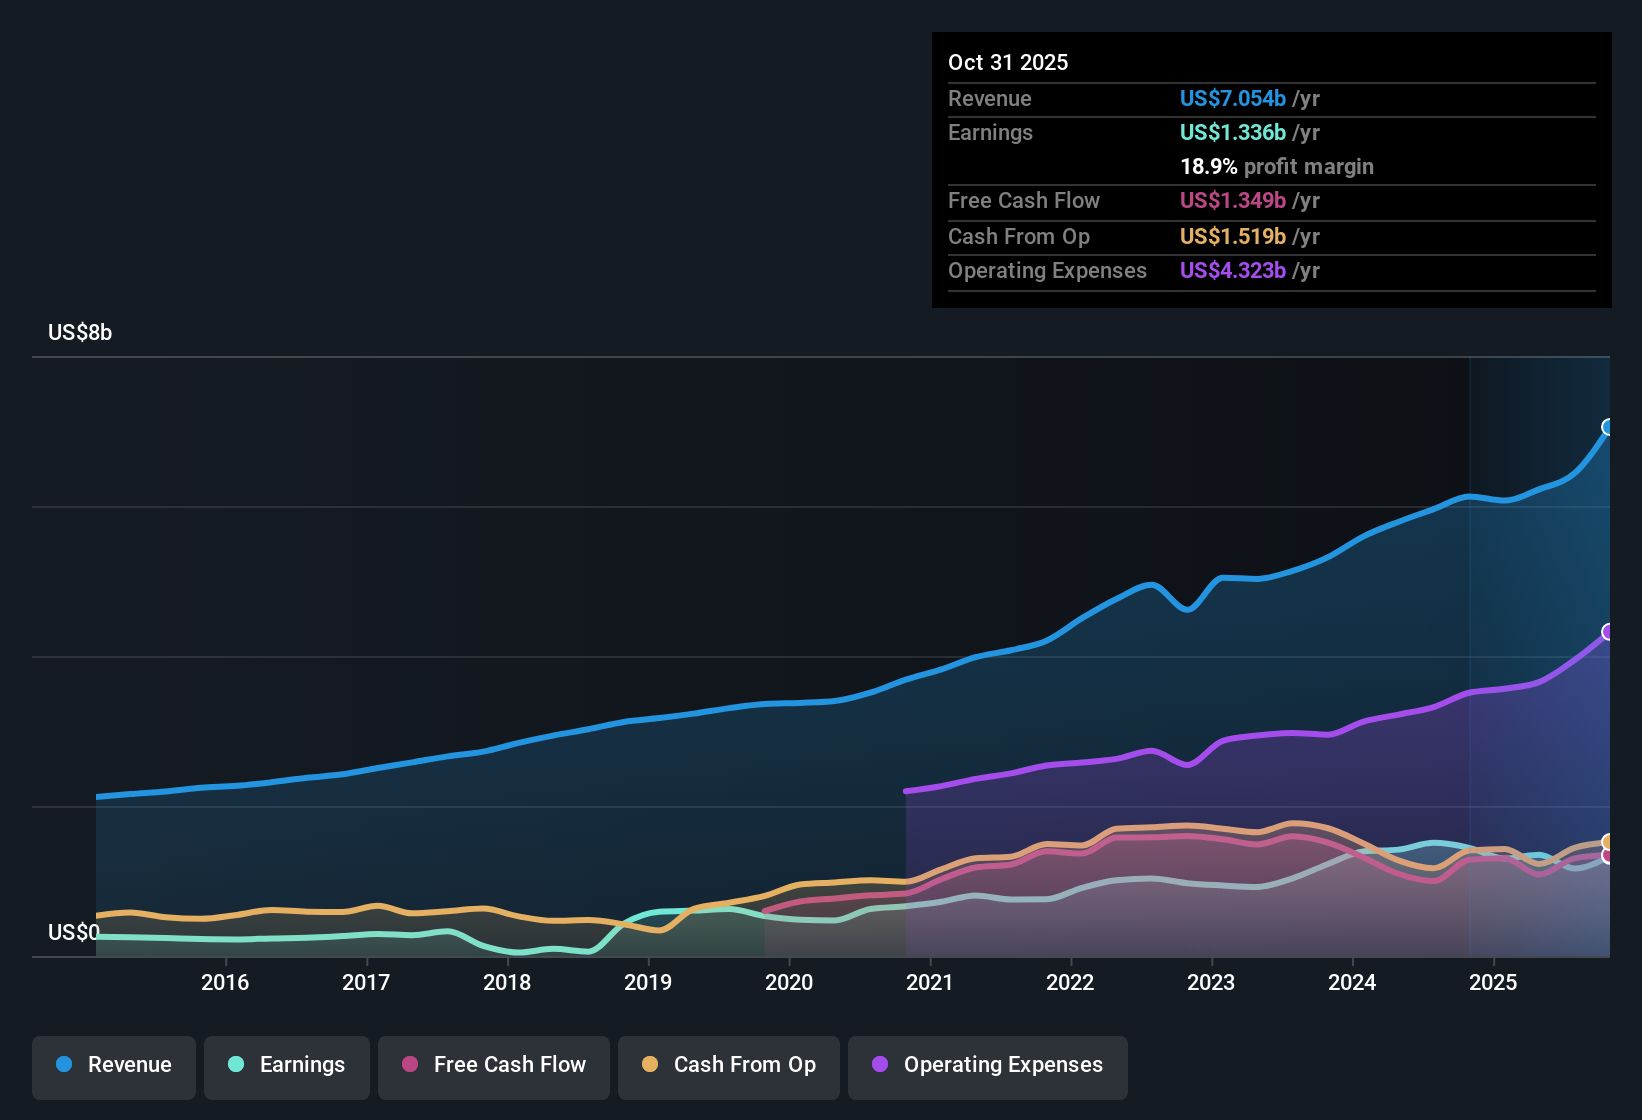Viewport: 1642px width, 1120px height.
Task: Expand the Oct 31 2025 tooltip details
Action: 1008,62
